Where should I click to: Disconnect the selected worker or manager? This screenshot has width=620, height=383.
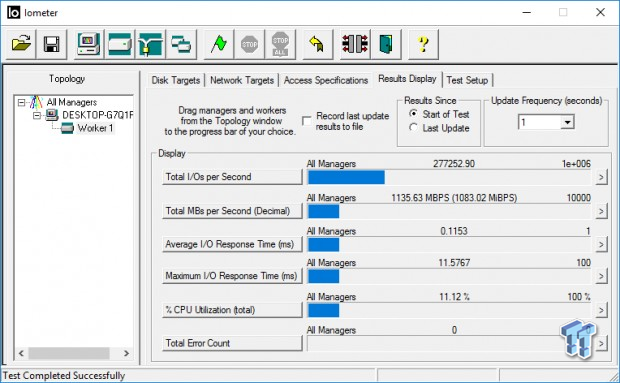tap(355, 44)
